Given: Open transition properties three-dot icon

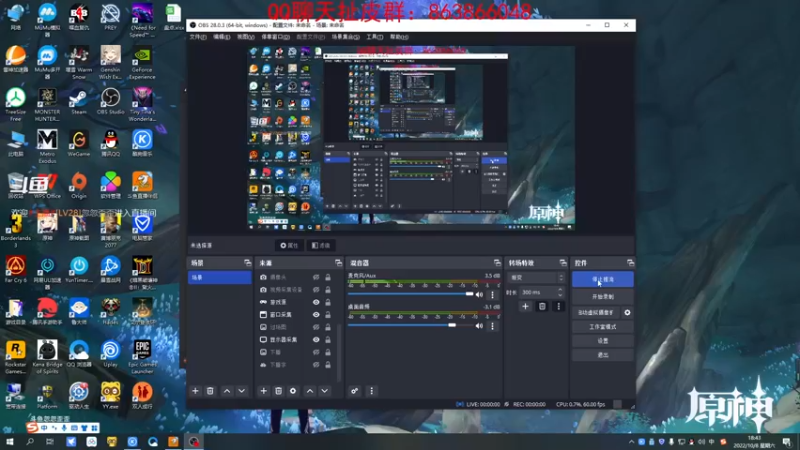Looking at the screenshot, I should (559, 306).
